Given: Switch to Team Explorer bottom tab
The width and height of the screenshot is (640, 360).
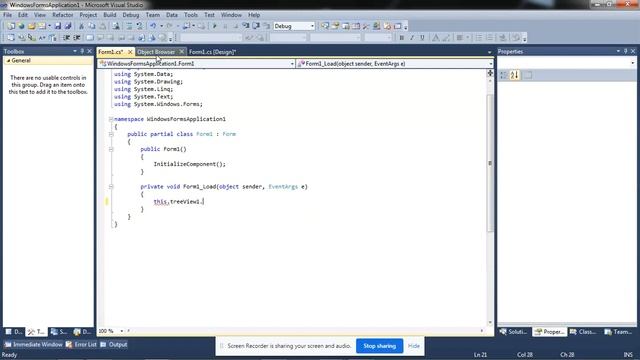Looking at the screenshot, I should [618, 332].
